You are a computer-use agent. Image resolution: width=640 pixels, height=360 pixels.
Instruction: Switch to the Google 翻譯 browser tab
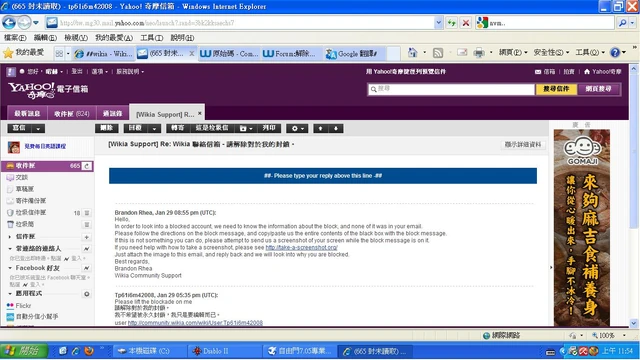click(353, 53)
